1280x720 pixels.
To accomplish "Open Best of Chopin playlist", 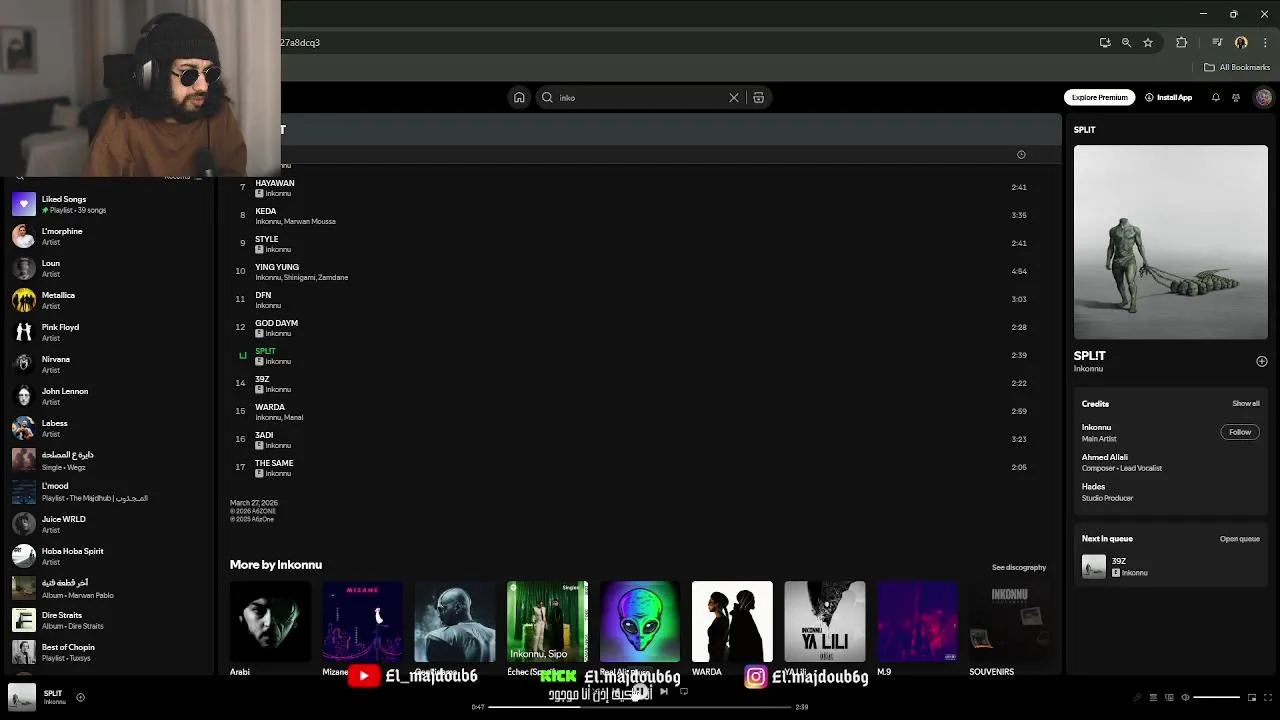I will point(110,652).
